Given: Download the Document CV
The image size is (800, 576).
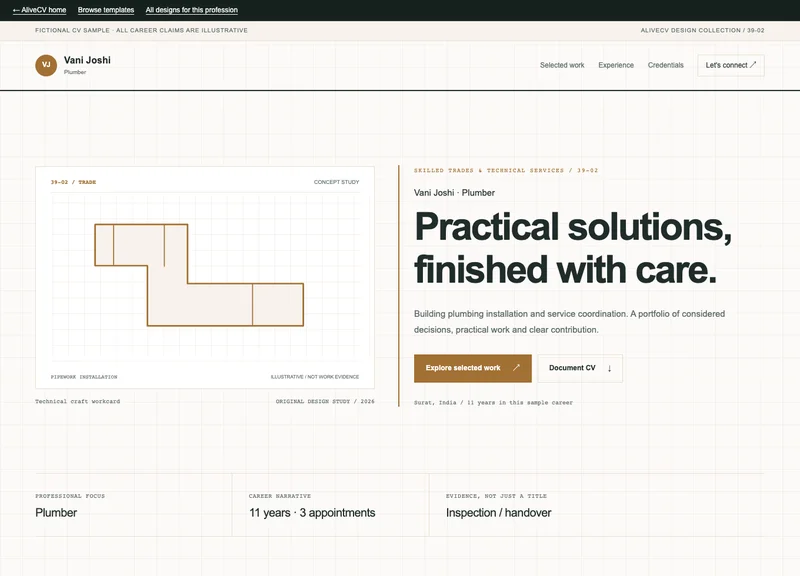Looking at the screenshot, I should coord(580,368).
